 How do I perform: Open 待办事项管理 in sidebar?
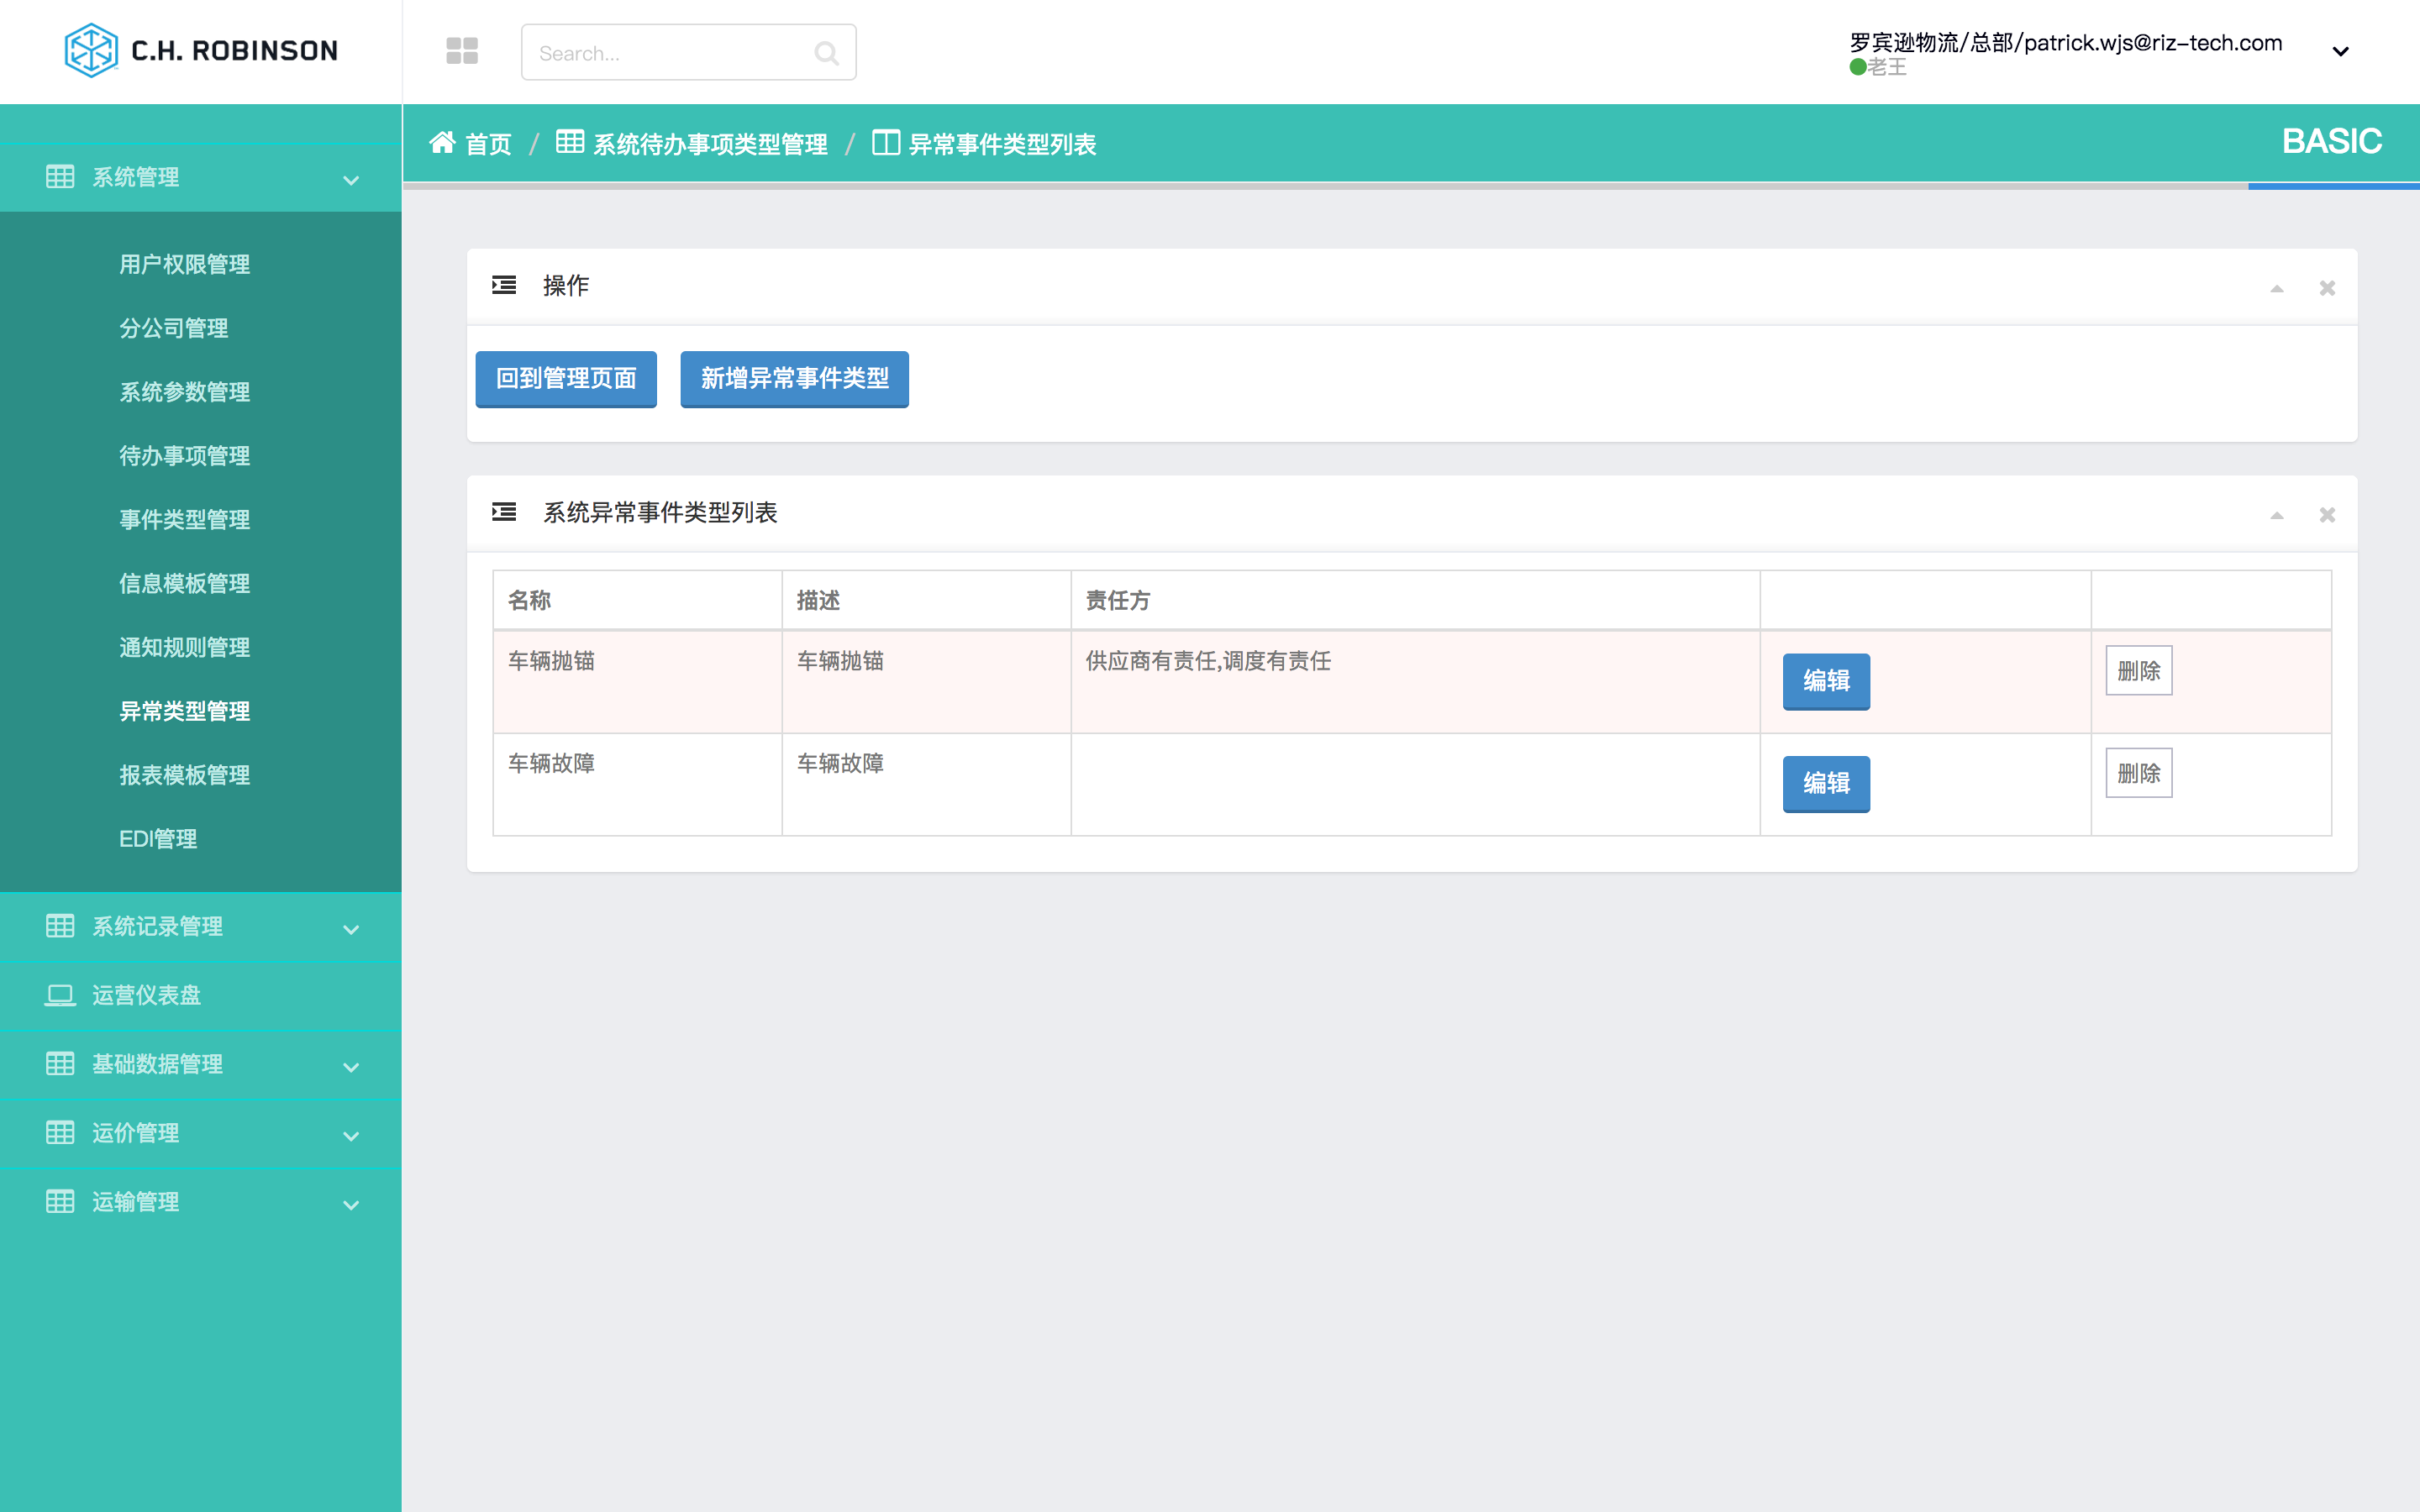(x=185, y=456)
